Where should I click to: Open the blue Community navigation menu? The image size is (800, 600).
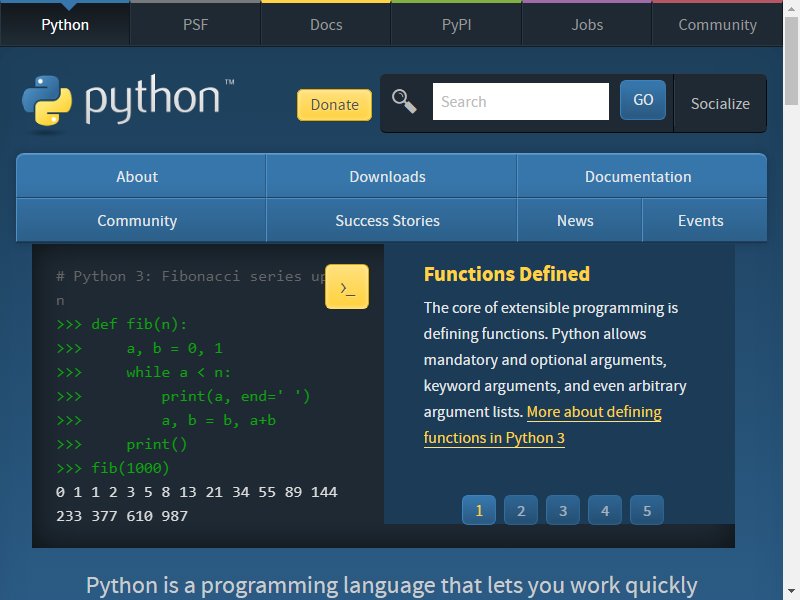click(x=141, y=220)
